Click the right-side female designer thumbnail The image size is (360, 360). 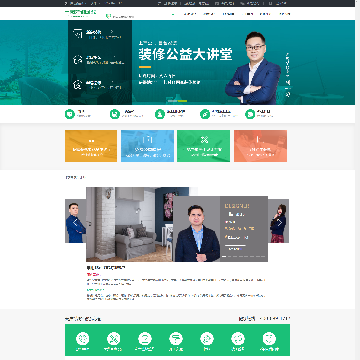click(x=278, y=221)
